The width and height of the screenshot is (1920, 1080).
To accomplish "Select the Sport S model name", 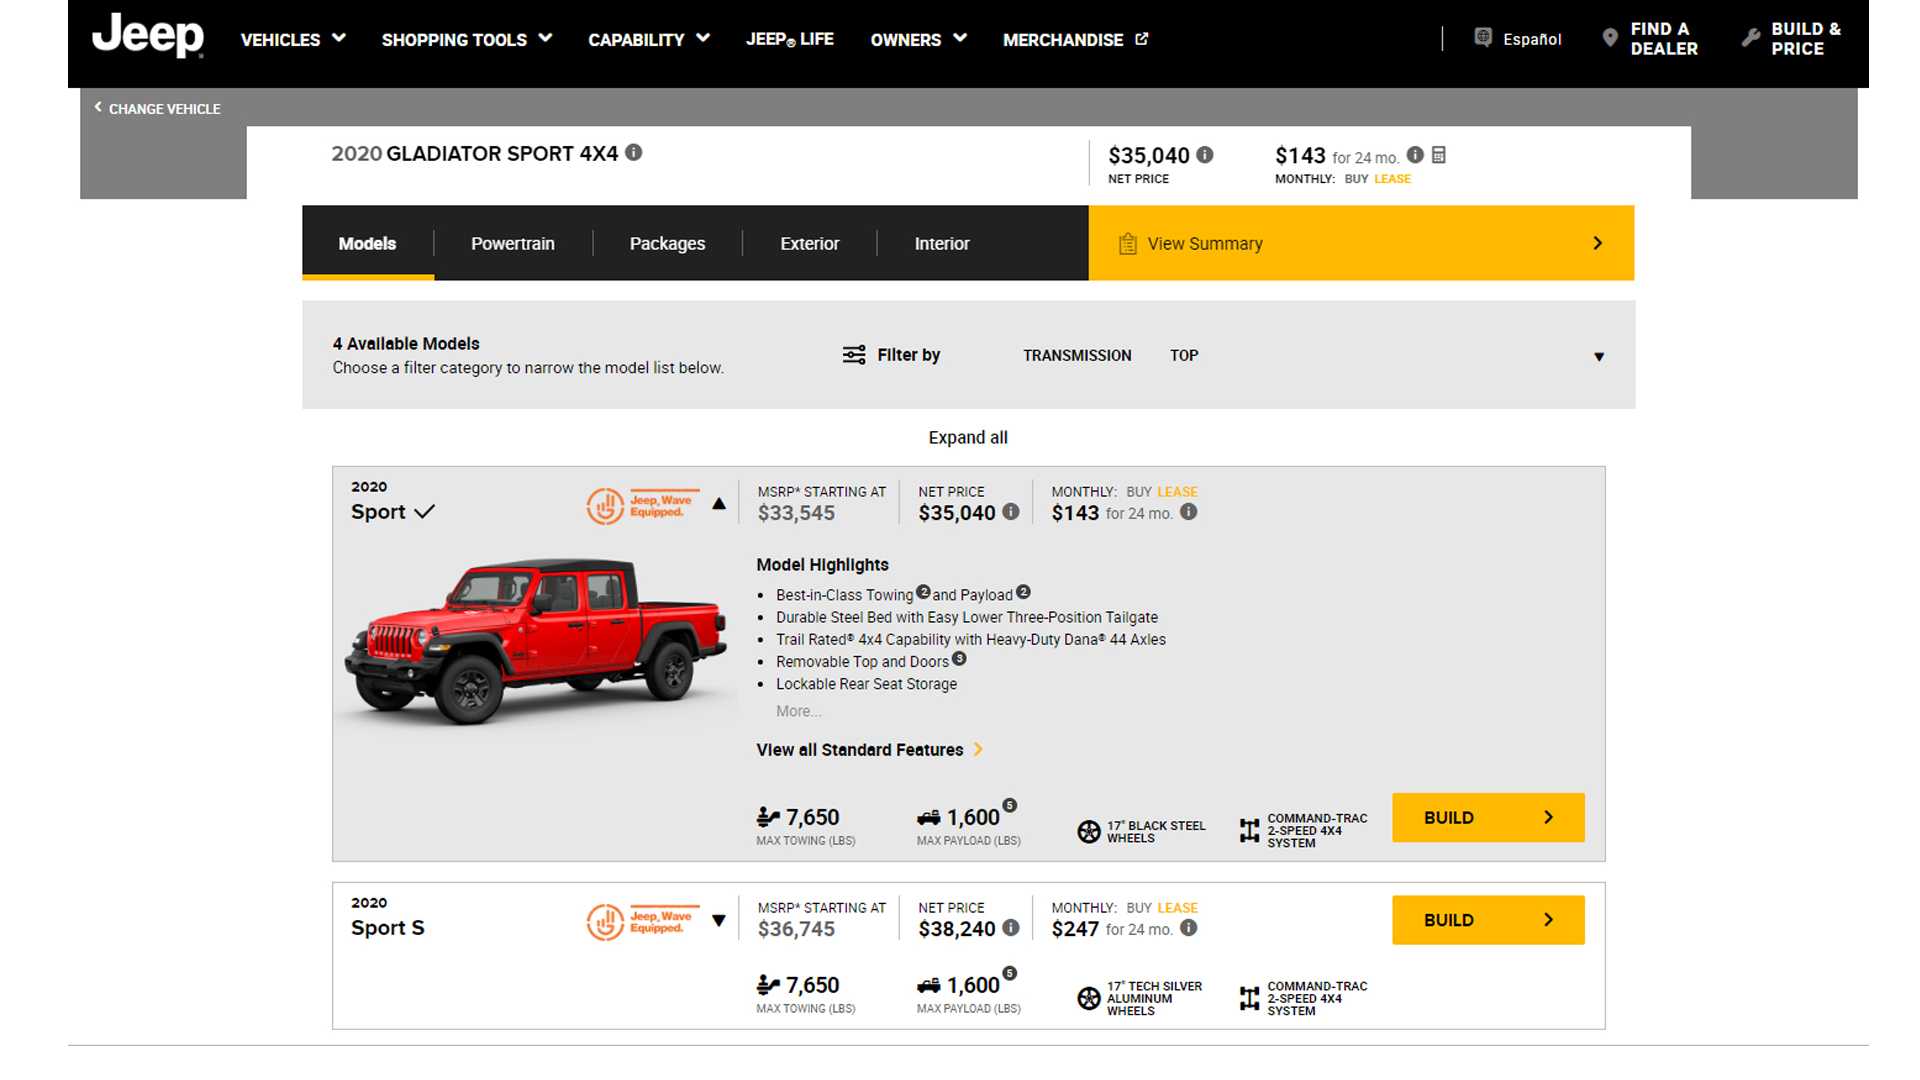I will (388, 928).
